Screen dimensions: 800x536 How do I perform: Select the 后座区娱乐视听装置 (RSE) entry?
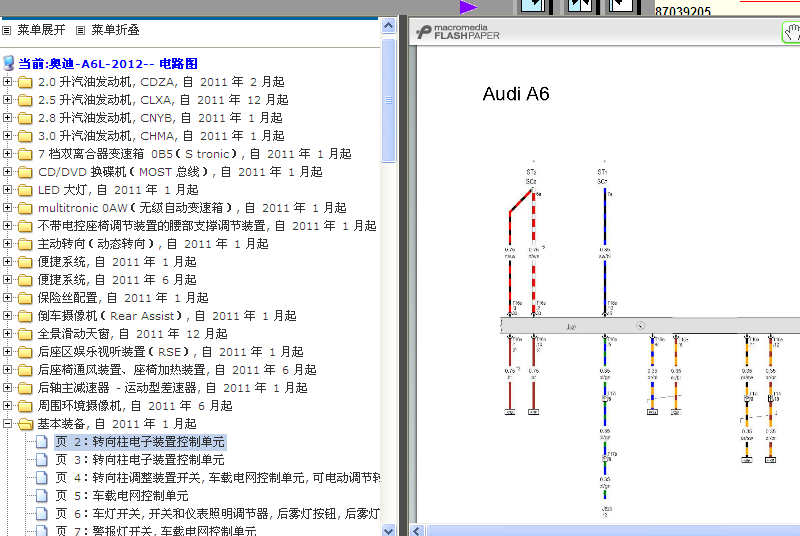coord(170,351)
